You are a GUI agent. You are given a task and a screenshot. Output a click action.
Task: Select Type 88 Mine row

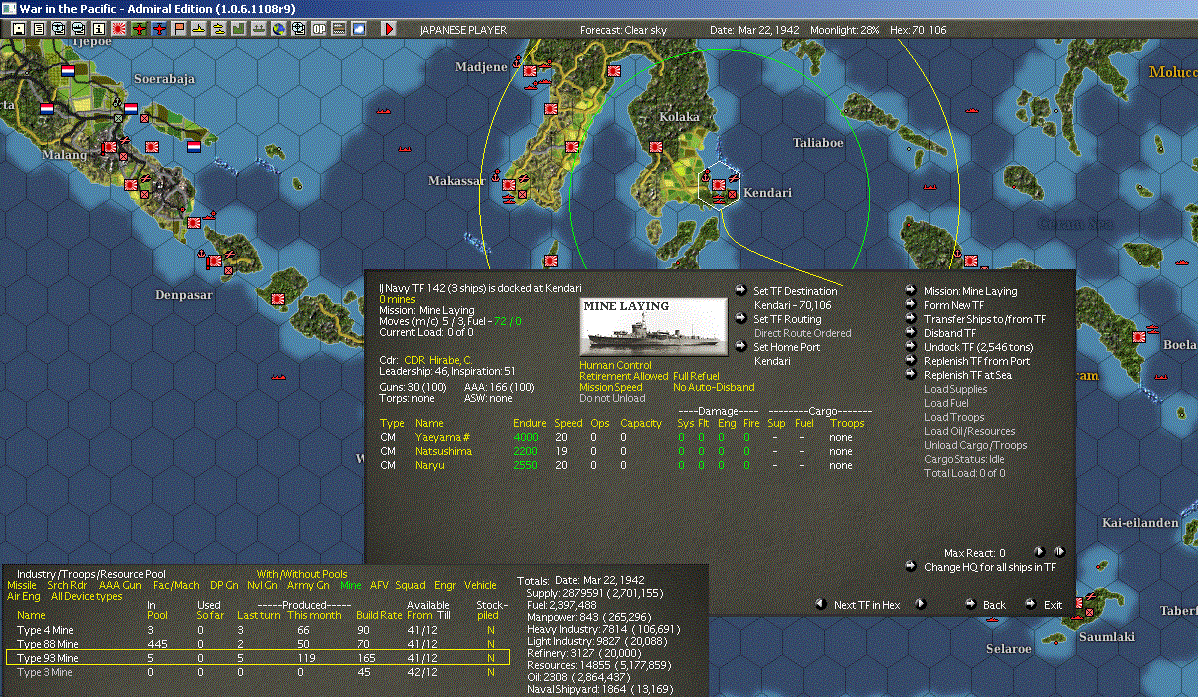[257, 644]
